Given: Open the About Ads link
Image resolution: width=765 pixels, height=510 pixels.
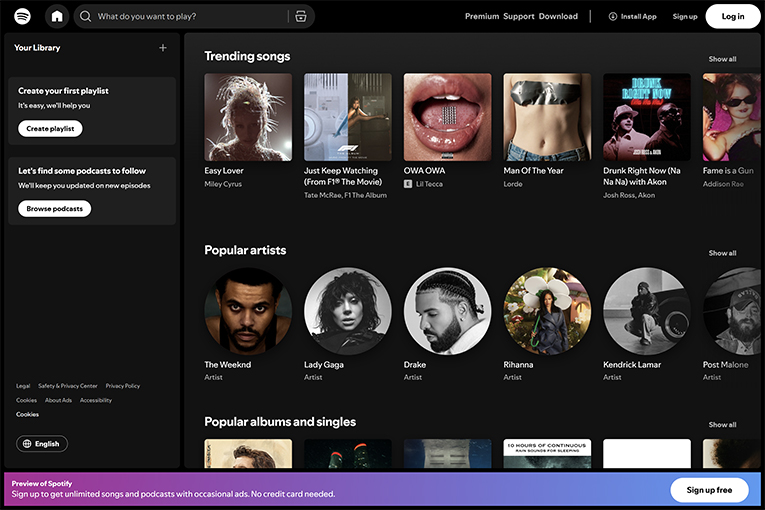Looking at the screenshot, I should click(x=59, y=400).
